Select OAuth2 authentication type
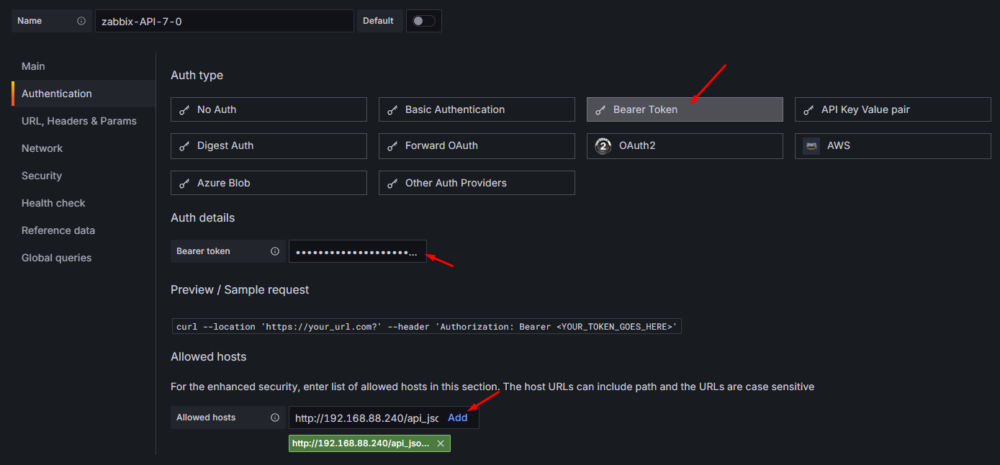1000x465 pixels. (684, 146)
